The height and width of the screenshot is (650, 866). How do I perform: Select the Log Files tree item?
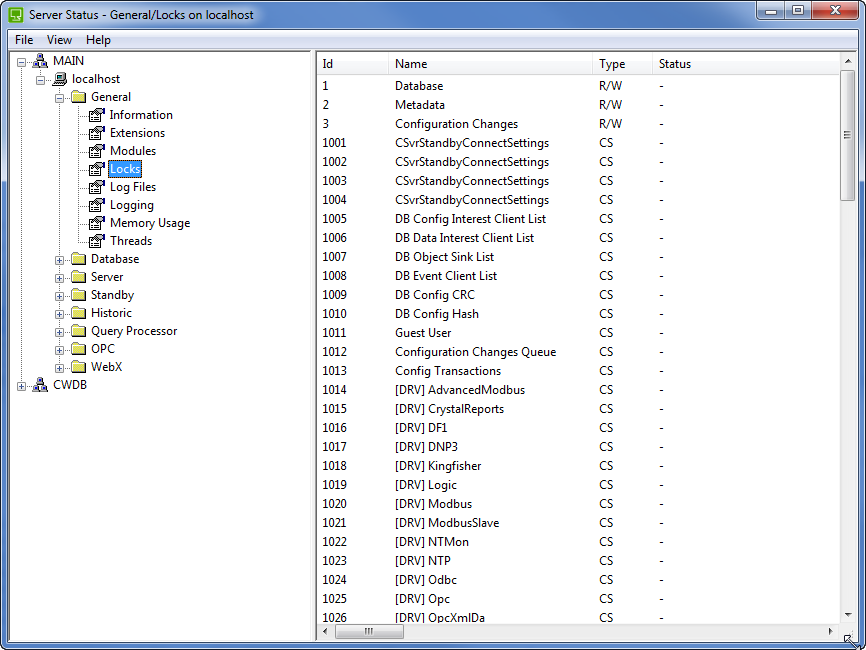[133, 187]
